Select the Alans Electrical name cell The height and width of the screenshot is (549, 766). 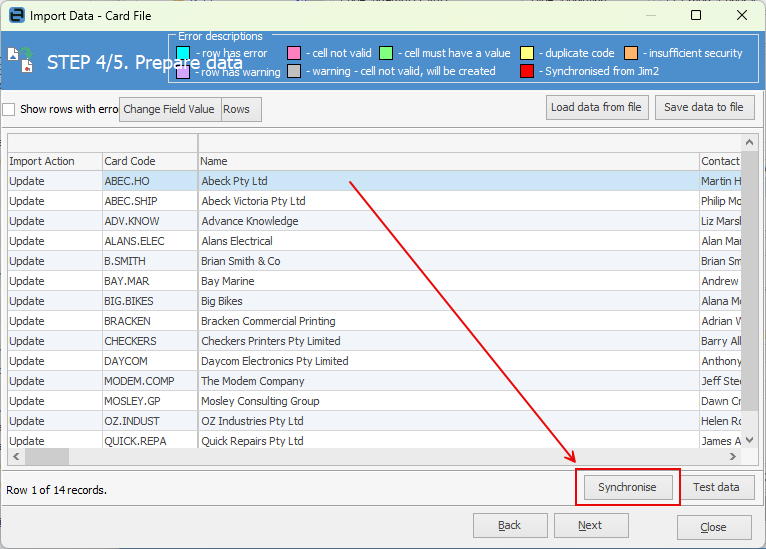click(448, 241)
